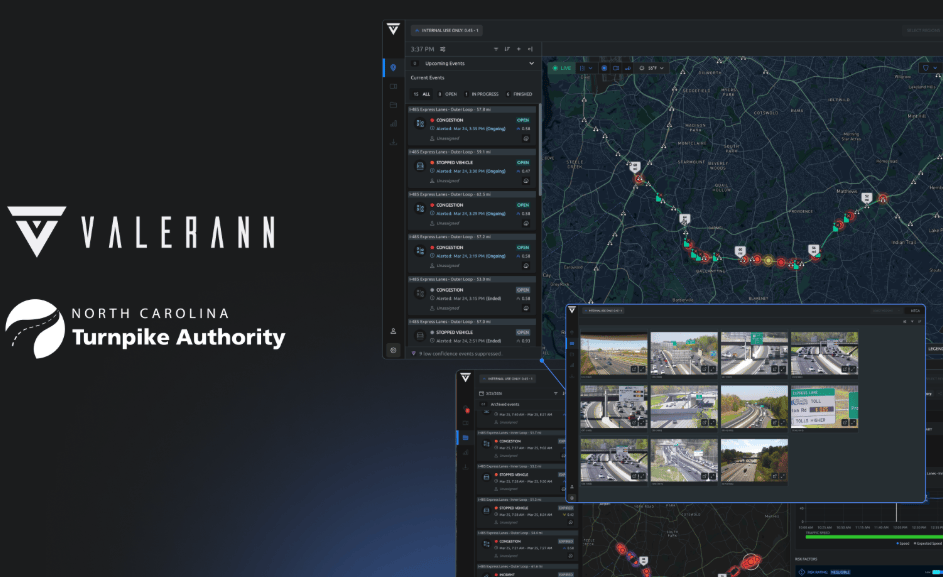Open the toll sign camera thumbnail

(824, 407)
